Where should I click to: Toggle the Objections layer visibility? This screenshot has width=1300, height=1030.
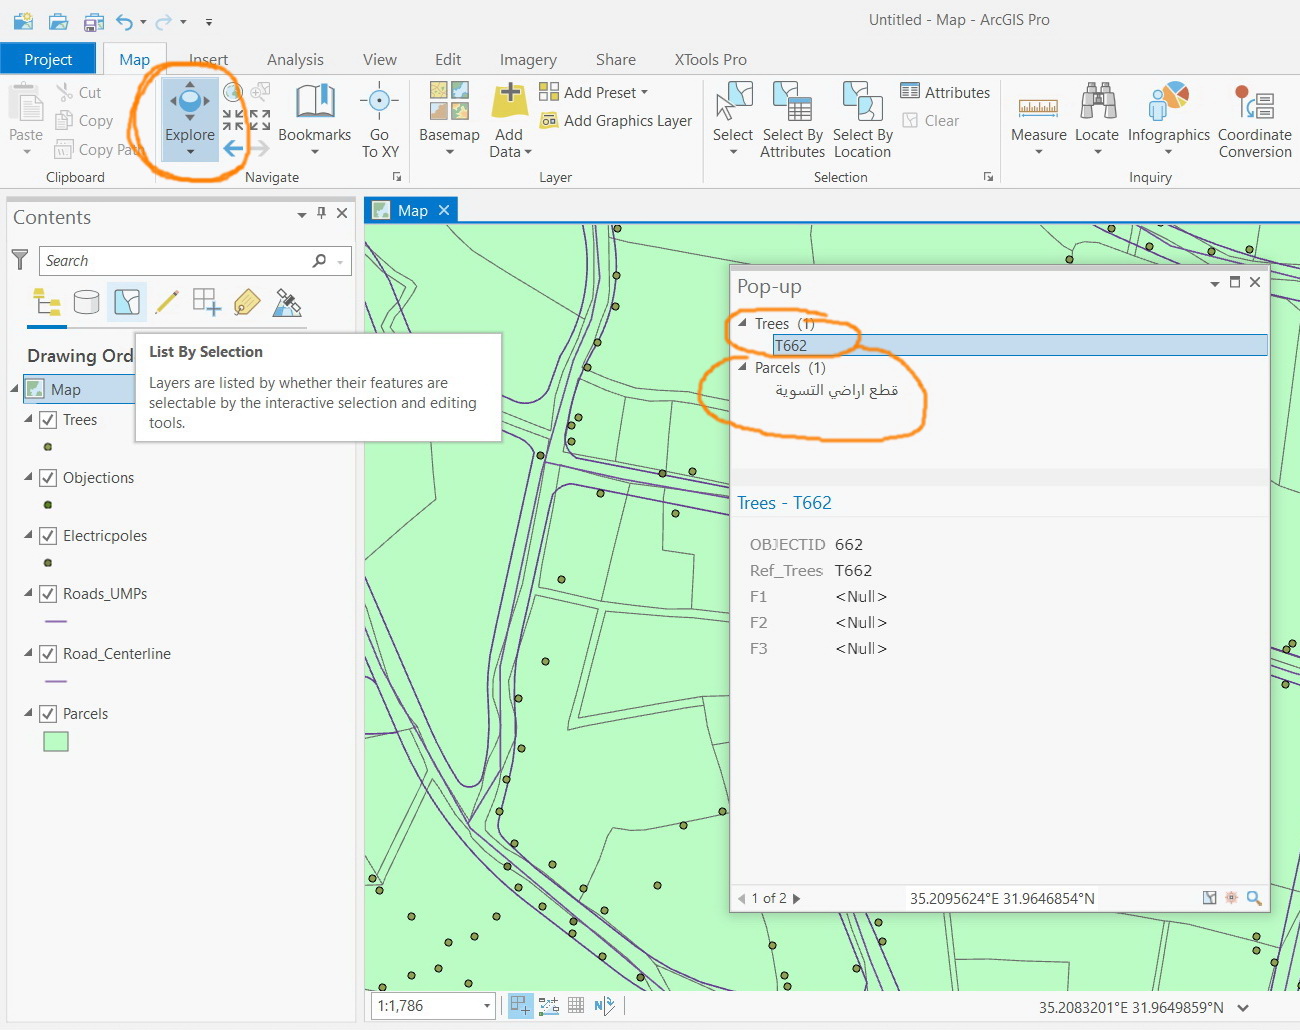point(48,478)
